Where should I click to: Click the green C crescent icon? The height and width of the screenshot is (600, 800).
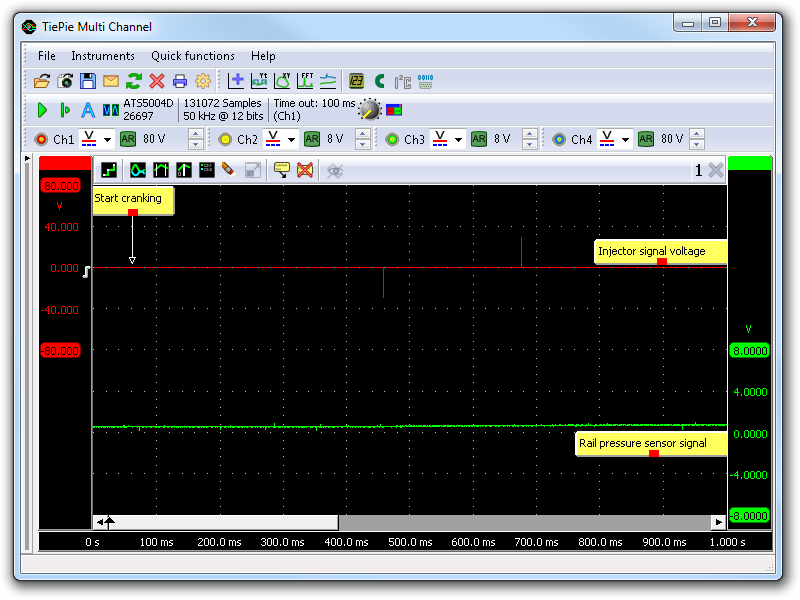coord(380,81)
